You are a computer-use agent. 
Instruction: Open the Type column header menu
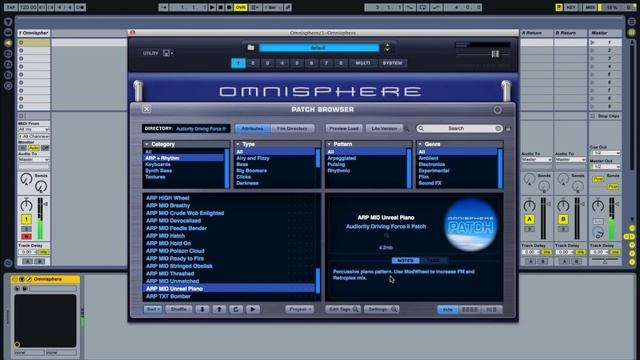pyautogui.click(x=277, y=144)
